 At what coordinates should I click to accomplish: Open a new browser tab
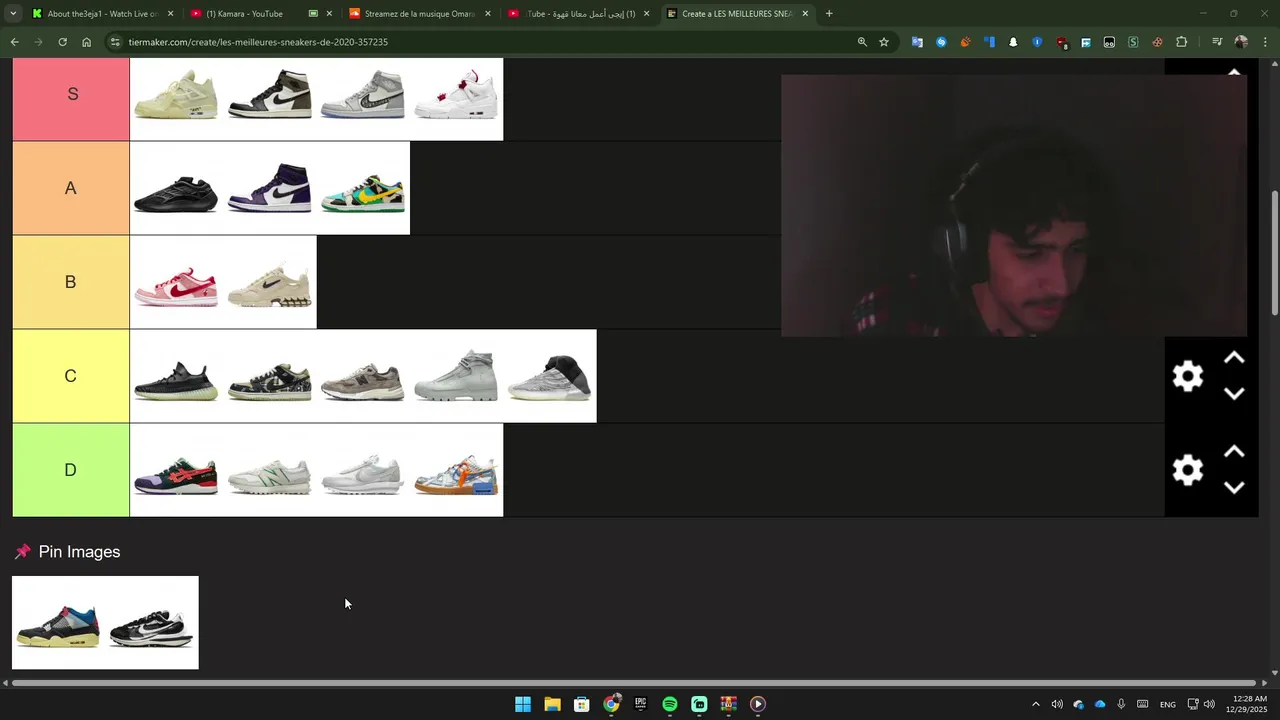829,14
